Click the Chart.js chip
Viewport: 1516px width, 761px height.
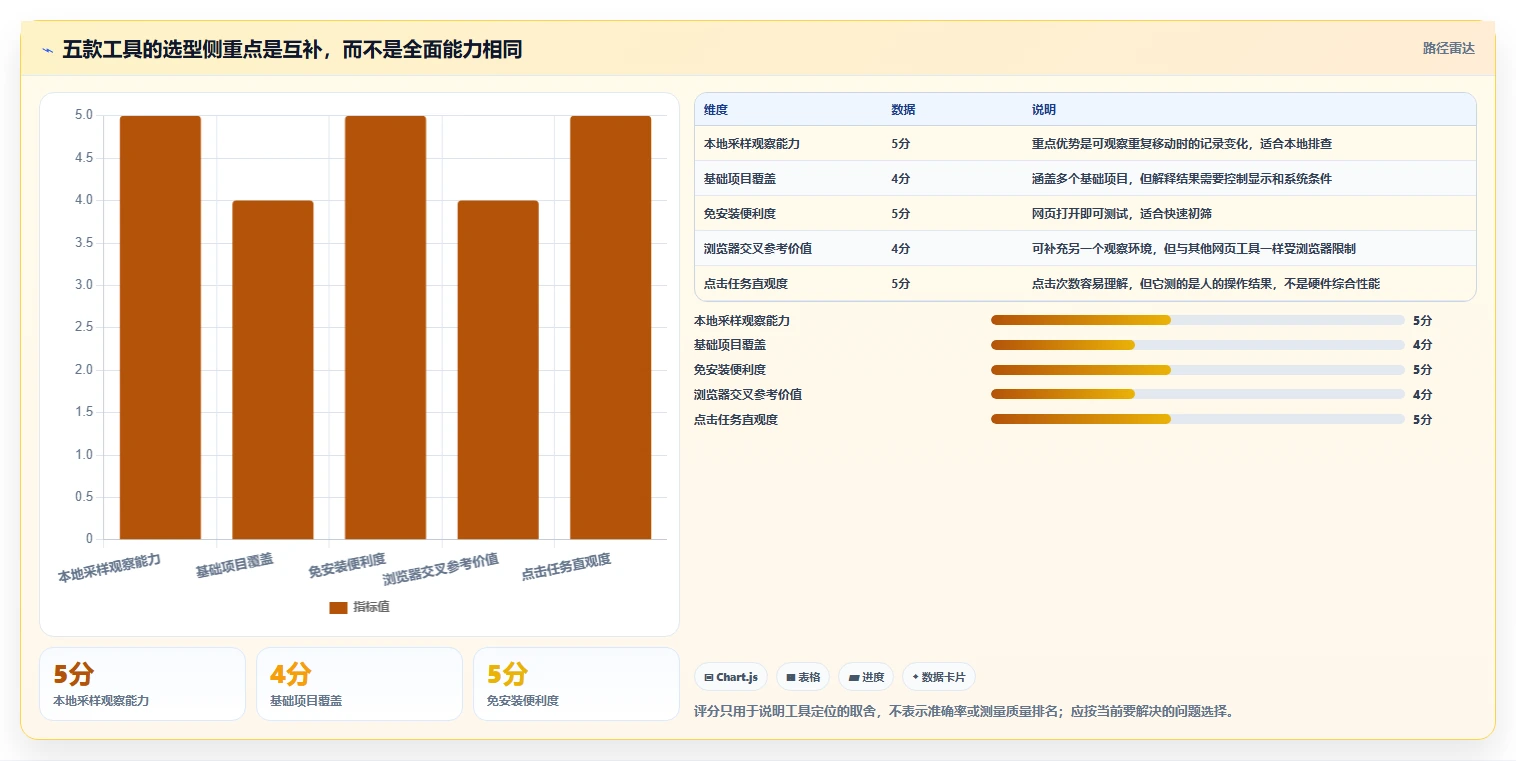pos(731,677)
